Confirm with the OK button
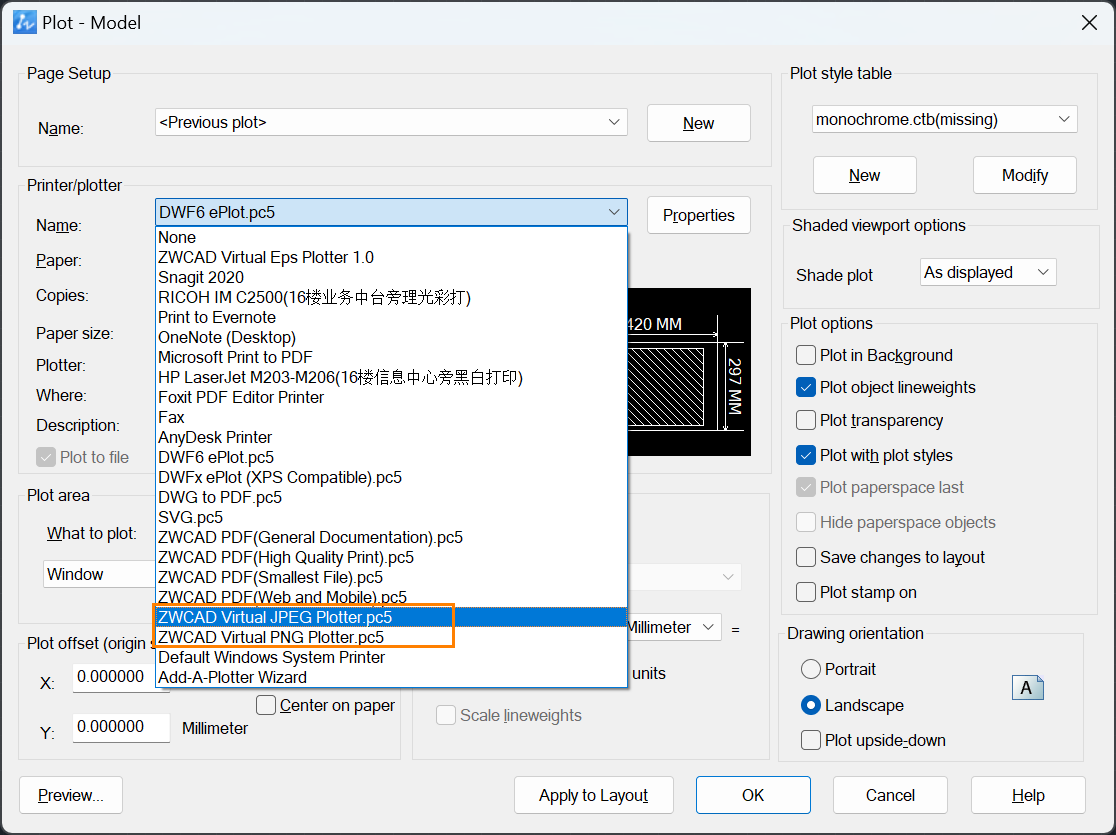This screenshot has width=1116, height=835. [753, 795]
